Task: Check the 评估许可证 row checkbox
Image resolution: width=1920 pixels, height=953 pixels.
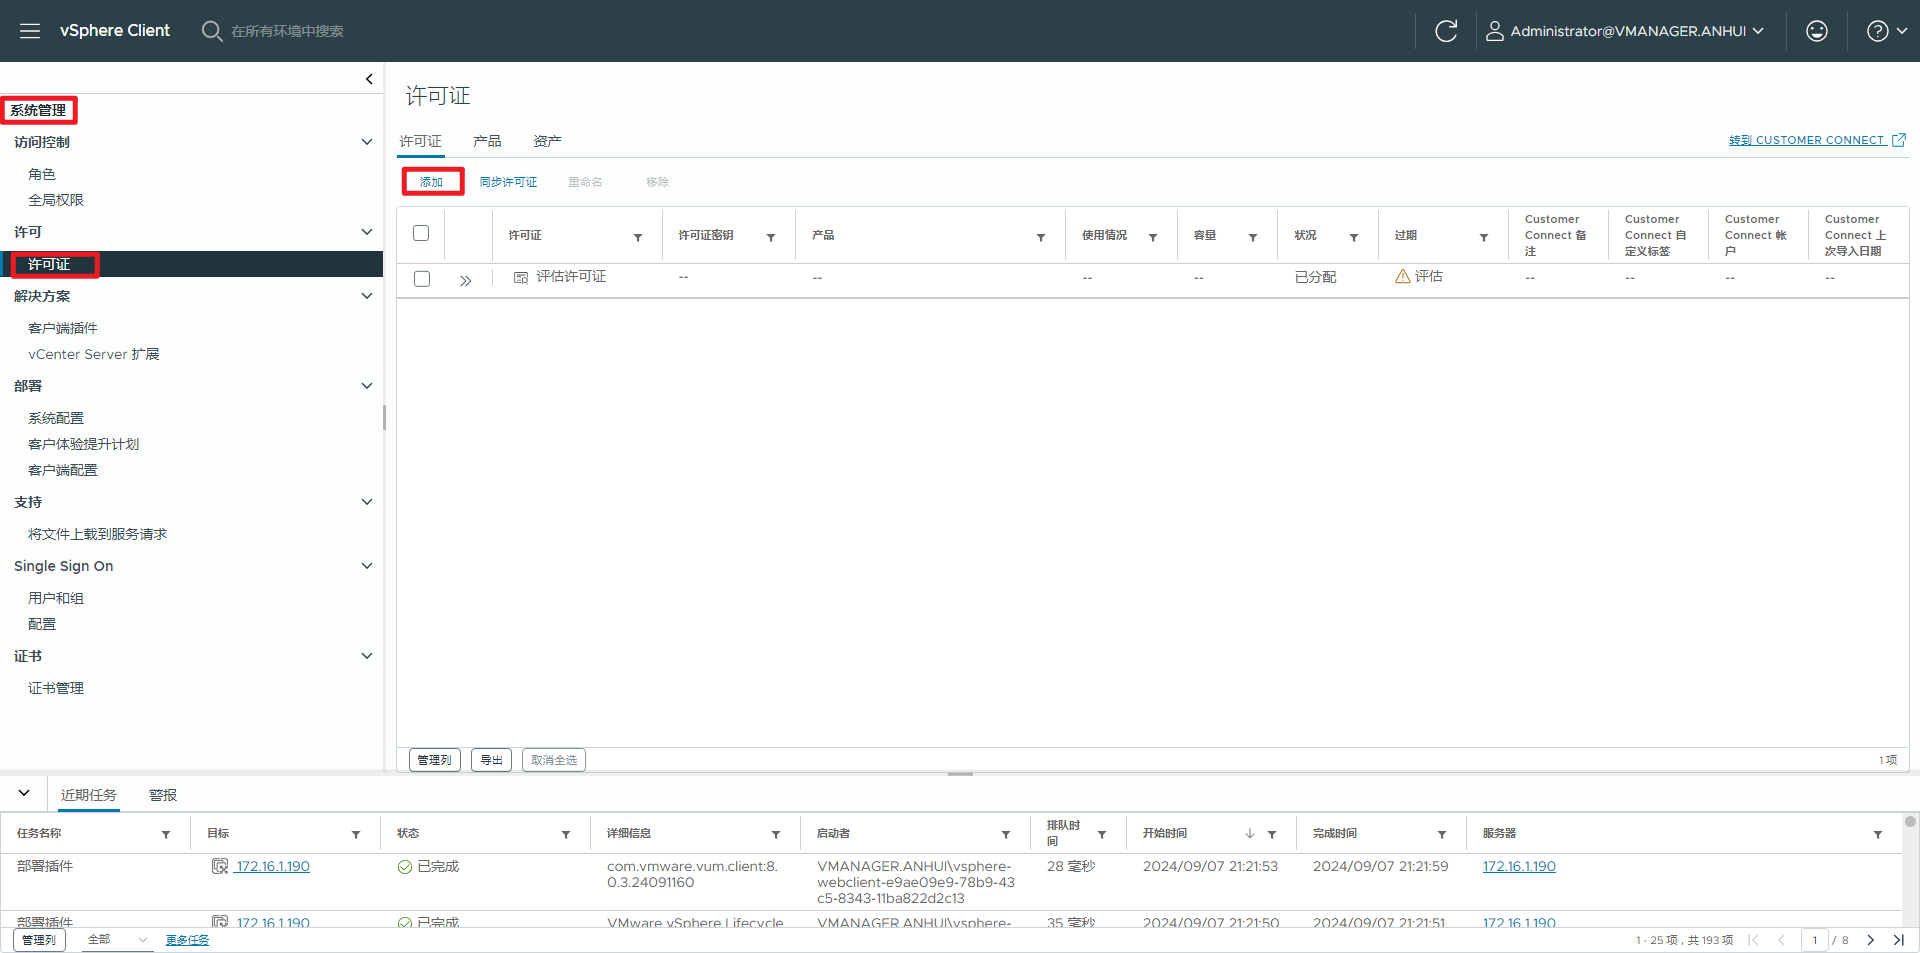Action: pos(422,279)
